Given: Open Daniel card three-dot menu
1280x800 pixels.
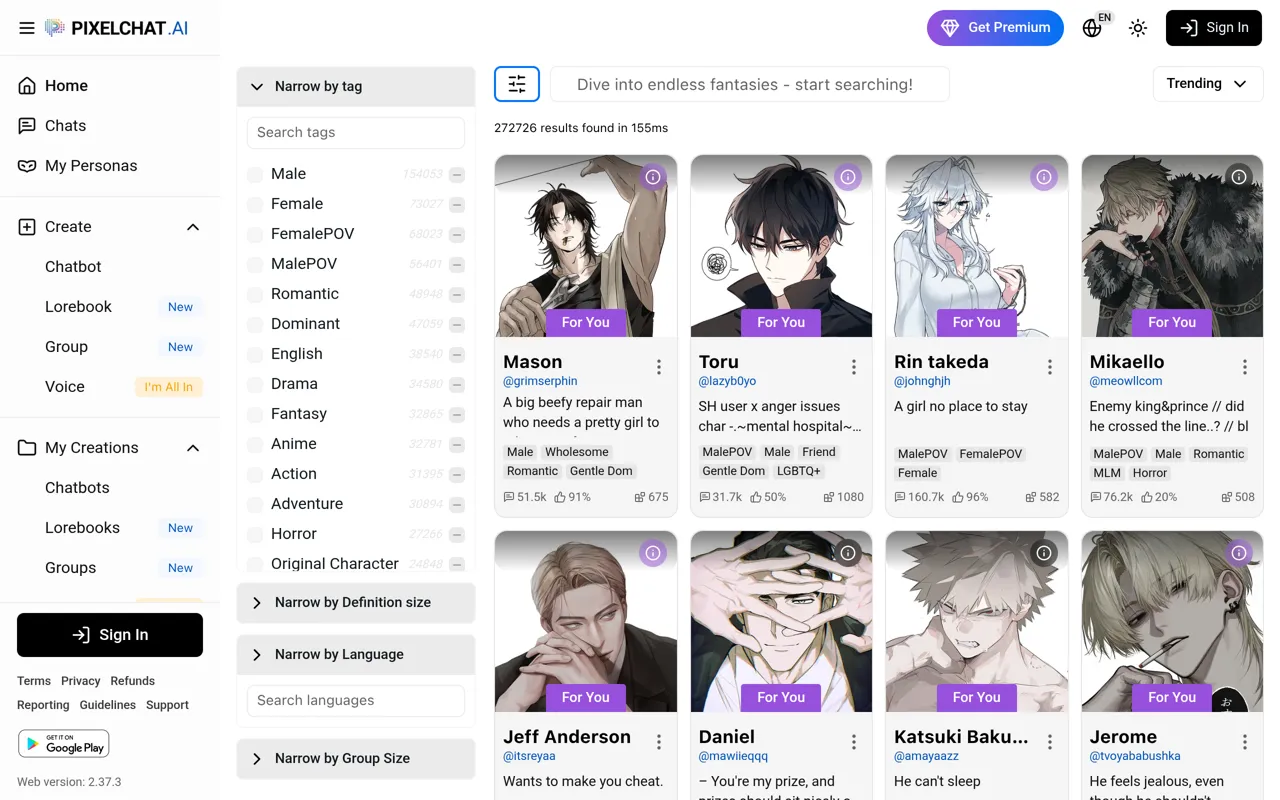Looking at the screenshot, I should coord(854,742).
